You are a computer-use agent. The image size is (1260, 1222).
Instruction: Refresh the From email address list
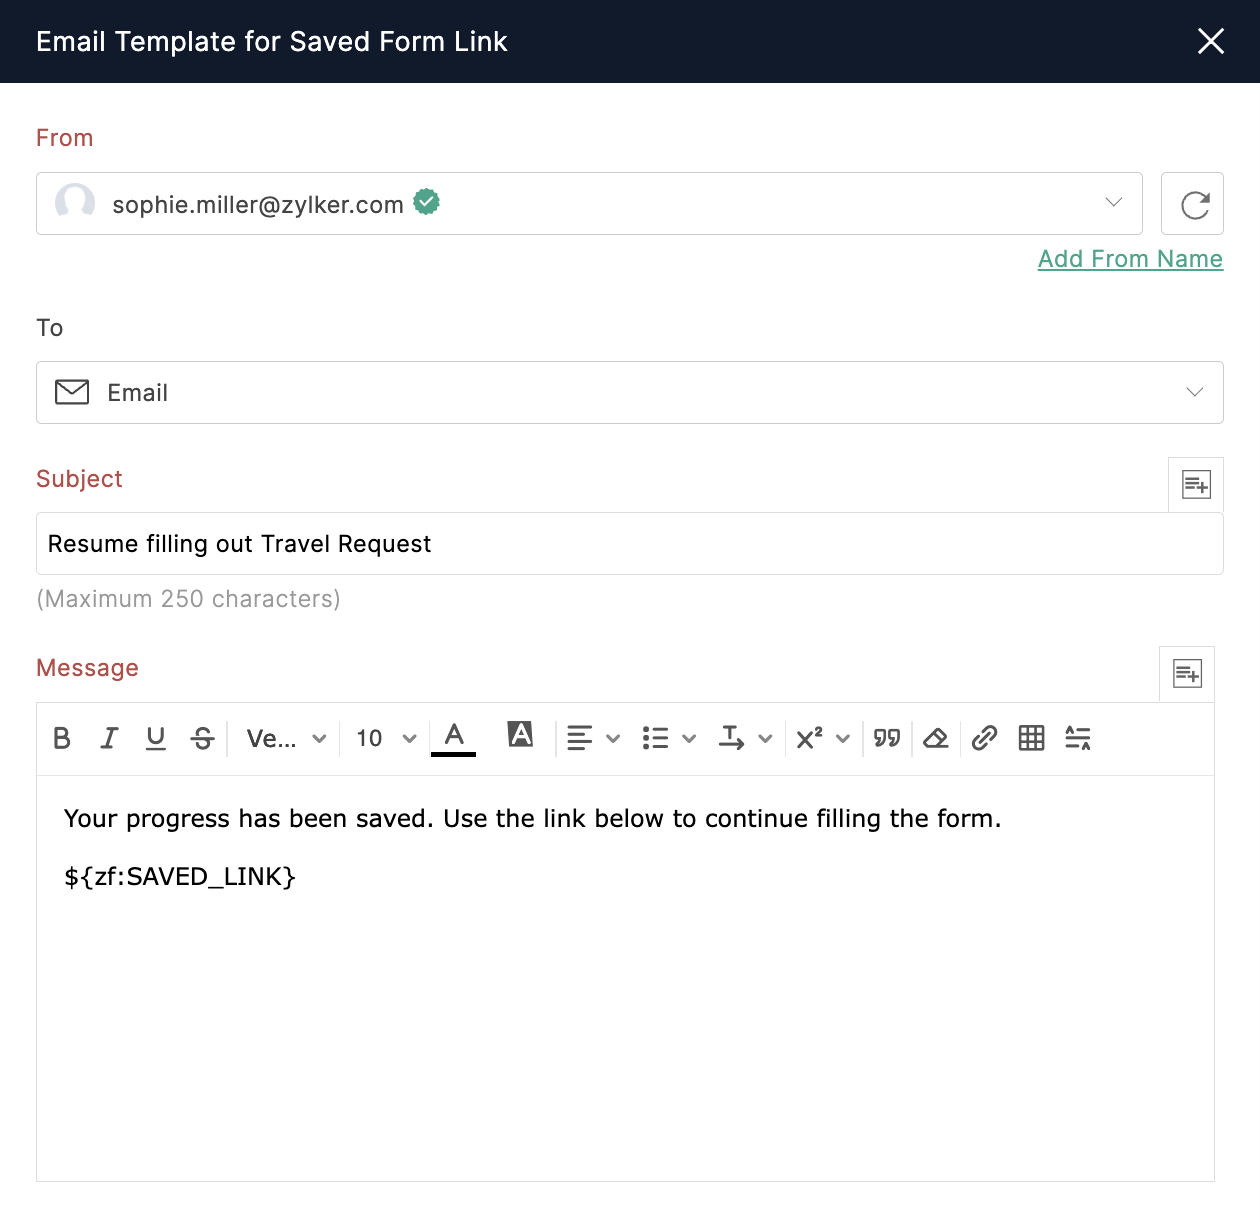click(1193, 204)
